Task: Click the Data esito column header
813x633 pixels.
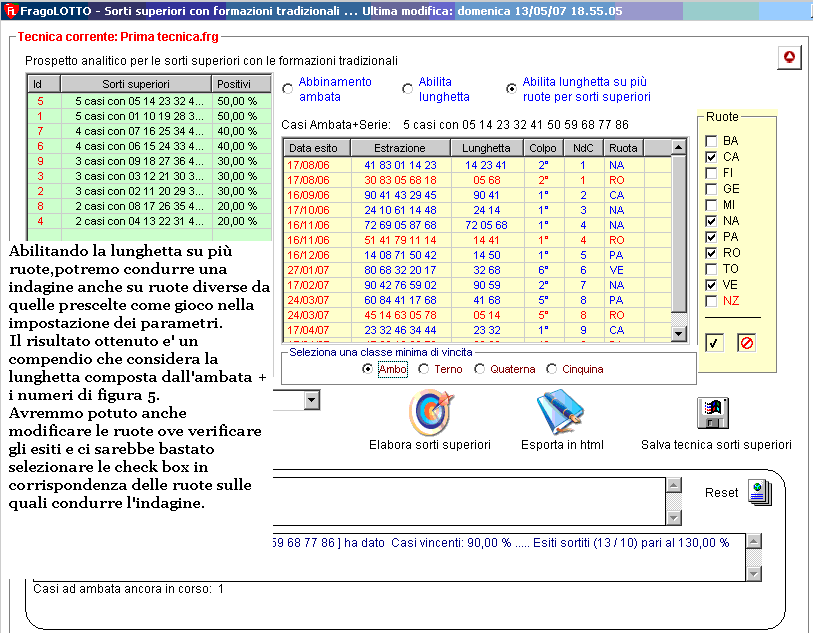Action: tap(313, 148)
